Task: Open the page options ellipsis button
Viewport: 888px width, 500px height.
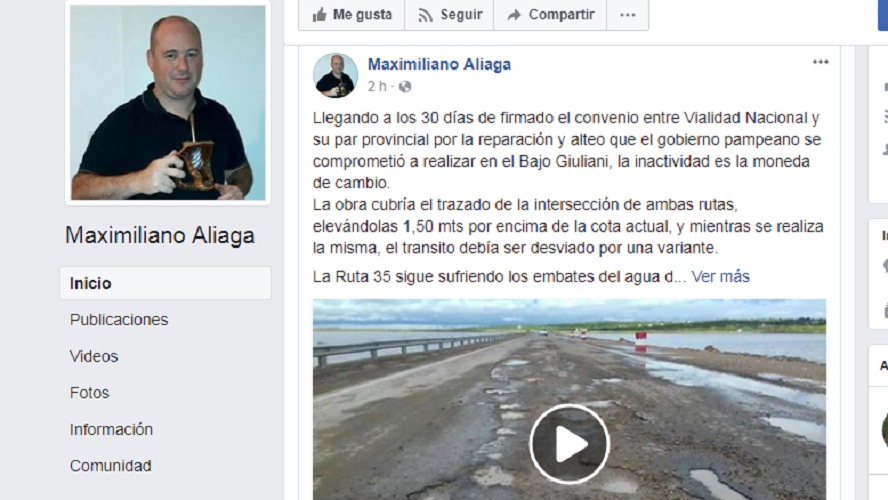Action: 627,15
